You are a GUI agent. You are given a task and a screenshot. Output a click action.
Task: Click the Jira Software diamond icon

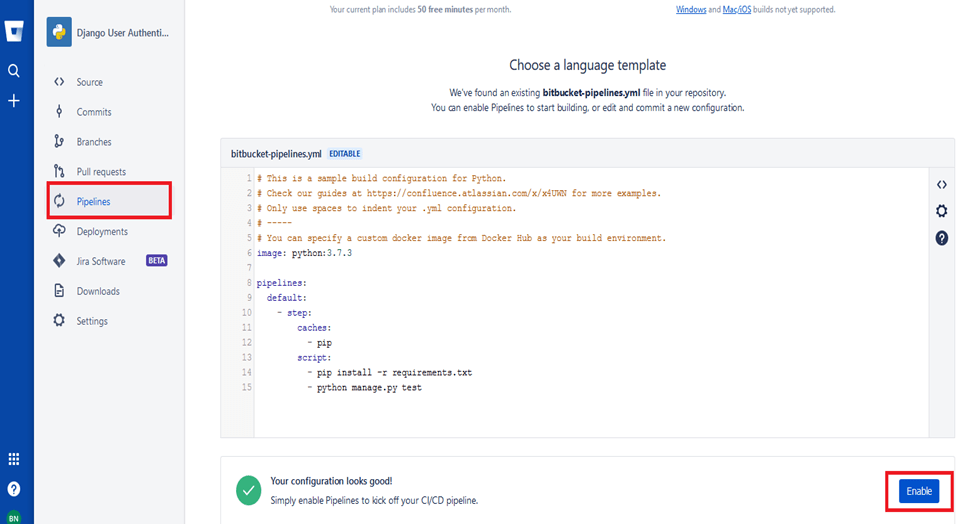pyautogui.click(x=59, y=260)
